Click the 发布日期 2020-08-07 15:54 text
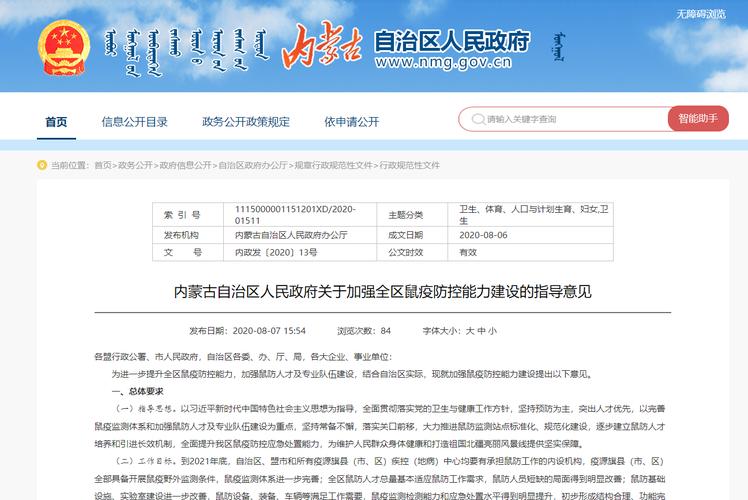 click(247, 331)
